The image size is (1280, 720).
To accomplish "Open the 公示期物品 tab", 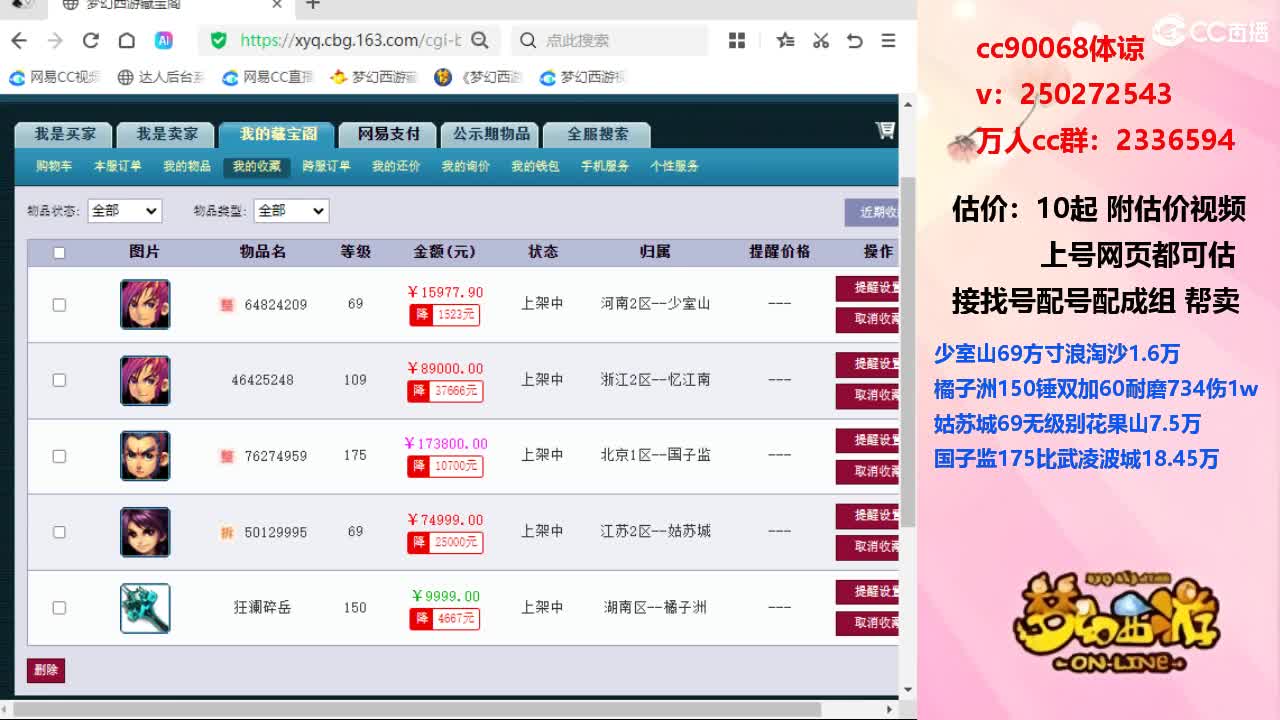I will (491, 134).
